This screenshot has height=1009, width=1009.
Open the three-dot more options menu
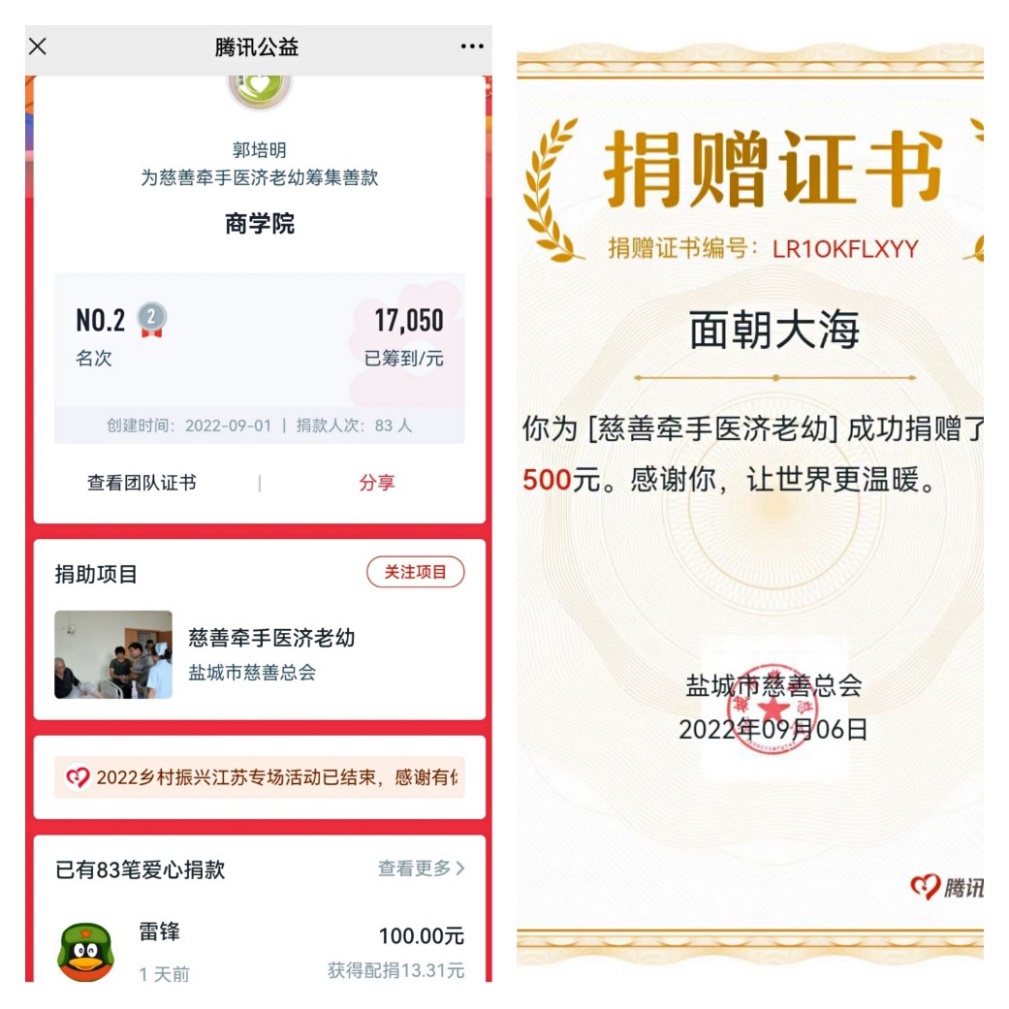(x=472, y=46)
